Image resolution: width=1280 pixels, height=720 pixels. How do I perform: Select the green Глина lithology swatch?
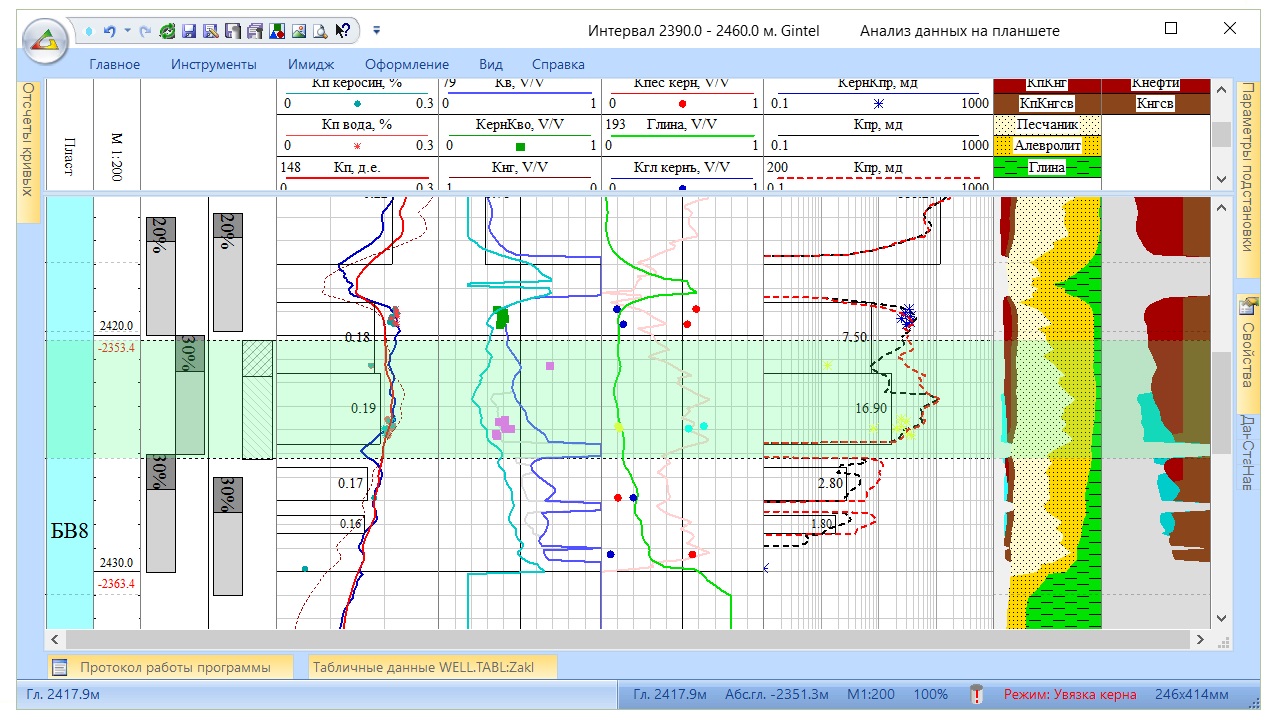pyautogui.click(x=1047, y=168)
